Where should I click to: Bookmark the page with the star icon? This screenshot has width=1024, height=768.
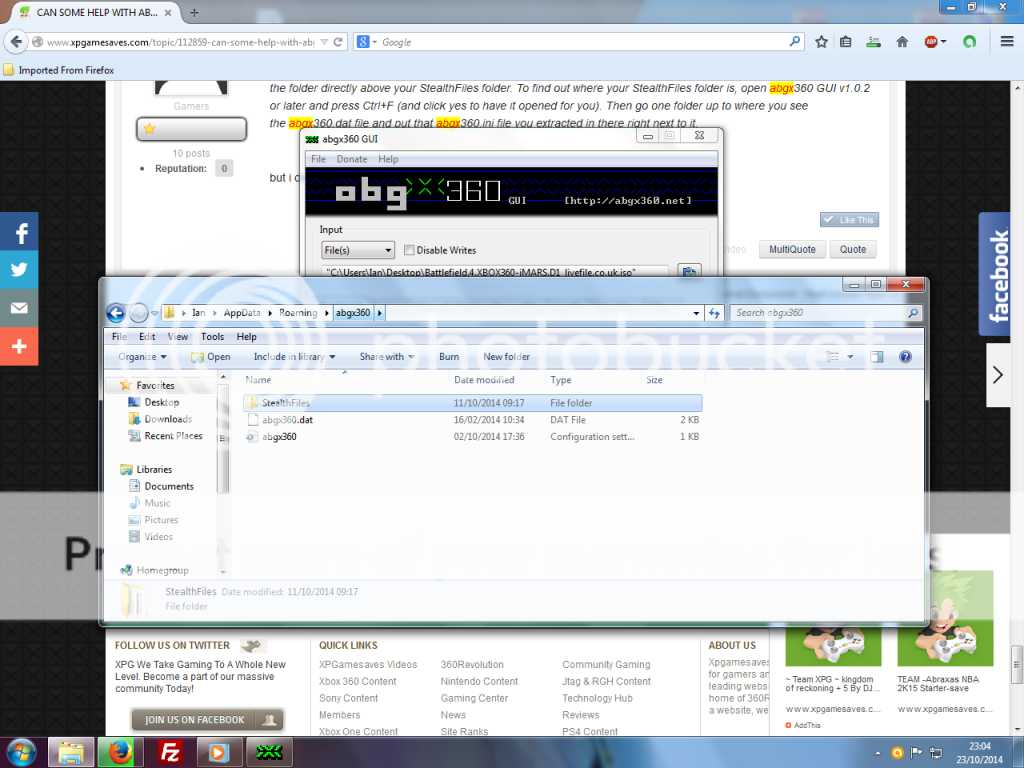click(x=821, y=42)
